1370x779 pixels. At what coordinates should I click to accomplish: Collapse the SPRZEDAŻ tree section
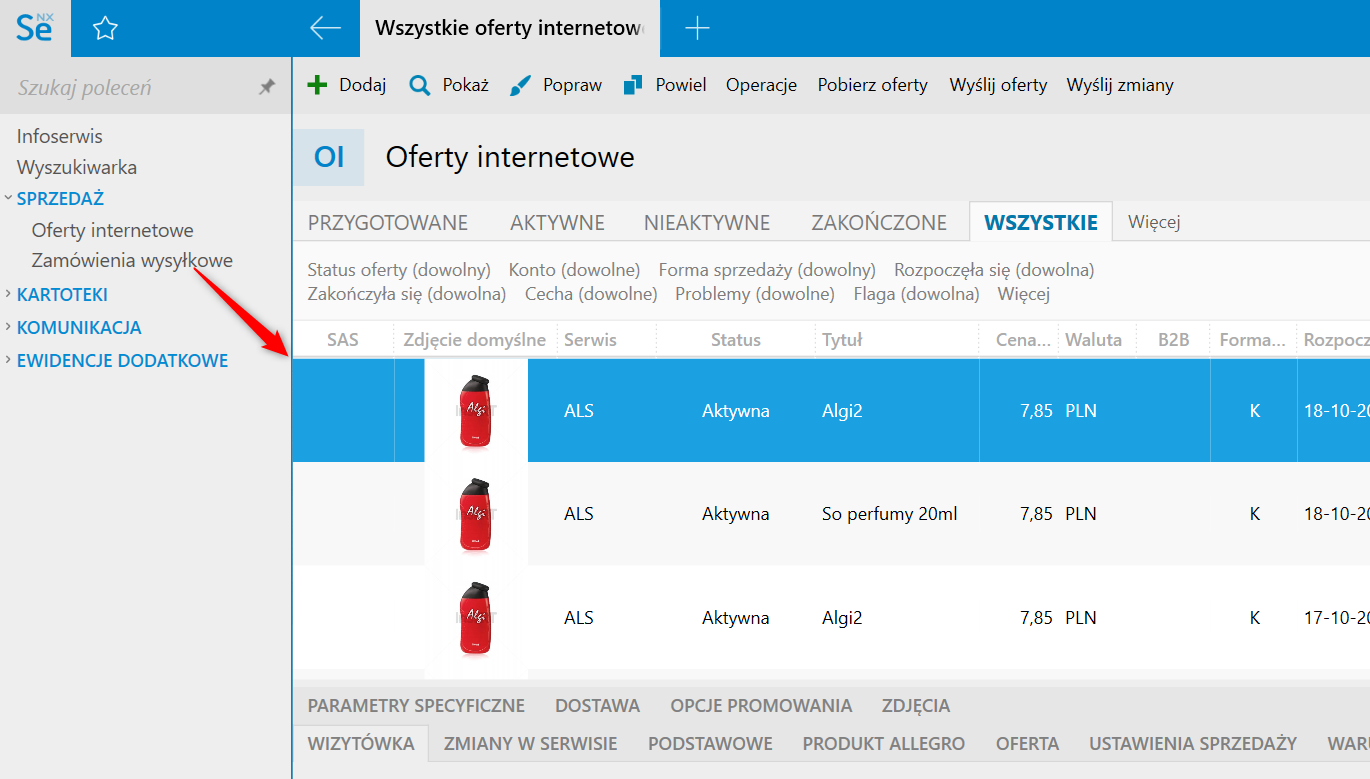(8, 198)
